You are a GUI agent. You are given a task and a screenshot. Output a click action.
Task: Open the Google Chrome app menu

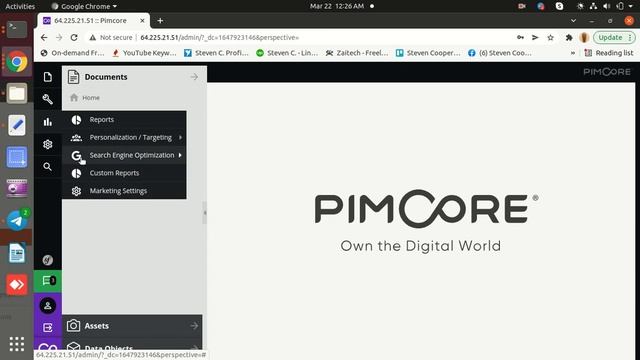point(84,6)
